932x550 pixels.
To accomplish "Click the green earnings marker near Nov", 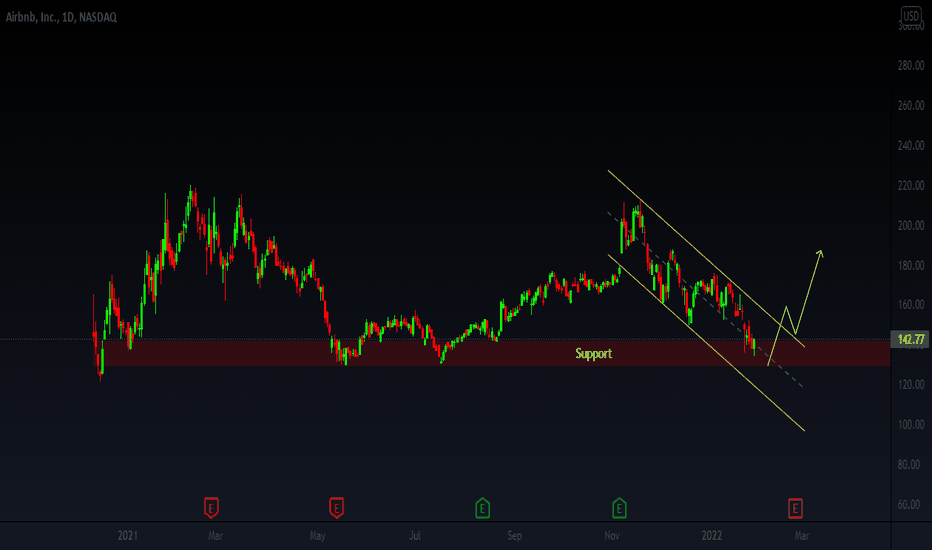I will point(619,508).
